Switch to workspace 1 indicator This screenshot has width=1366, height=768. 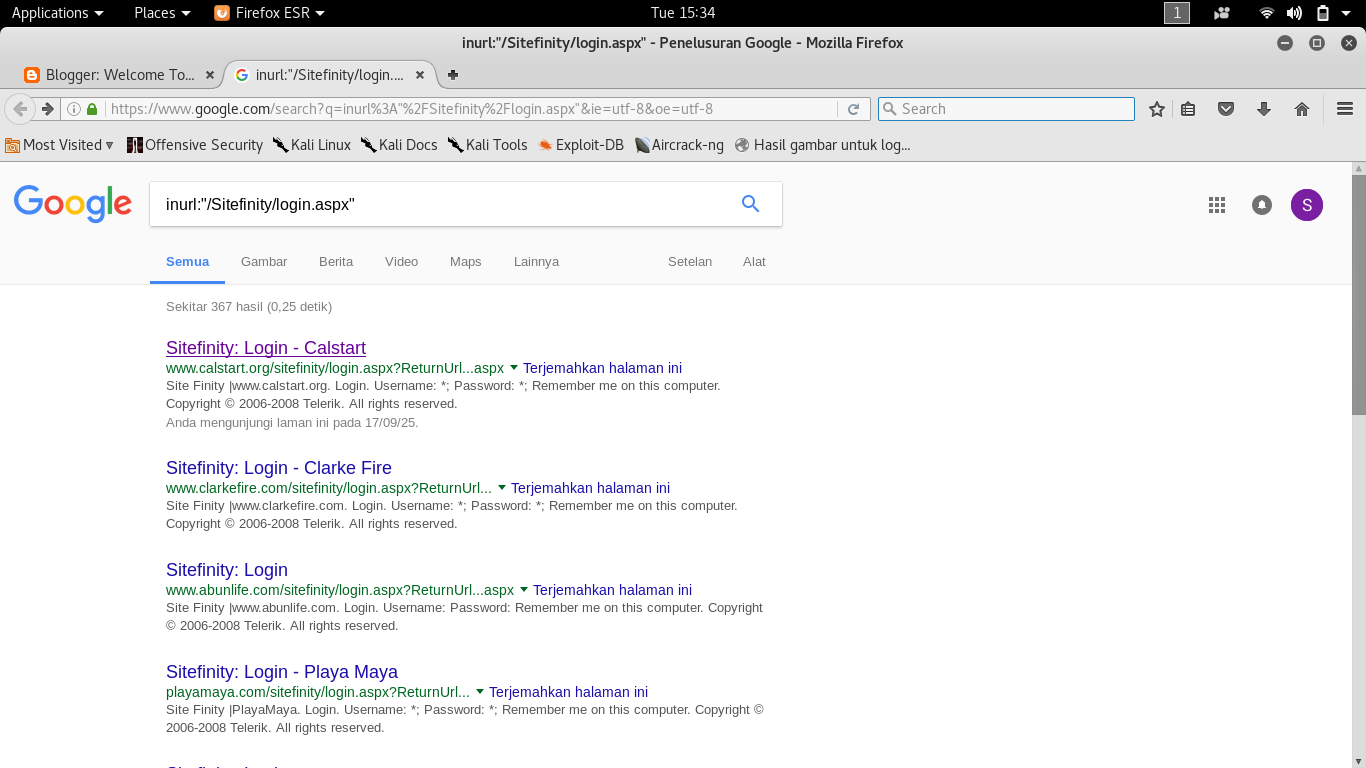tap(1177, 13)
